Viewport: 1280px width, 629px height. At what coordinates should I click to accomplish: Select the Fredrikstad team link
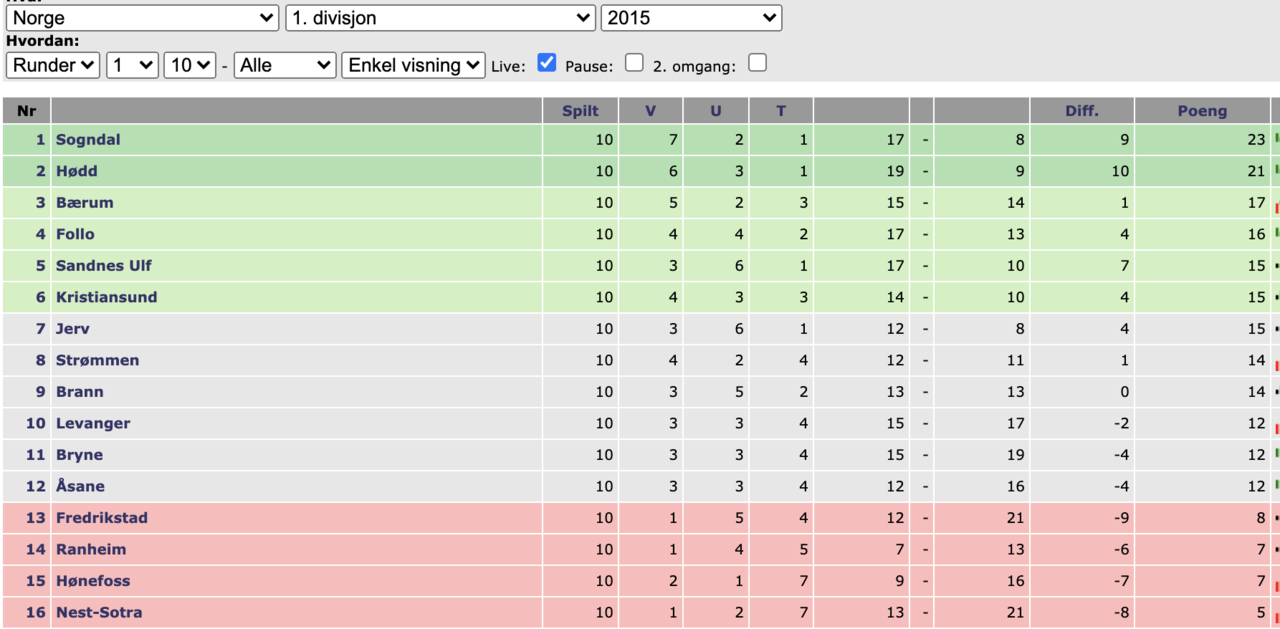pos(102,518)
